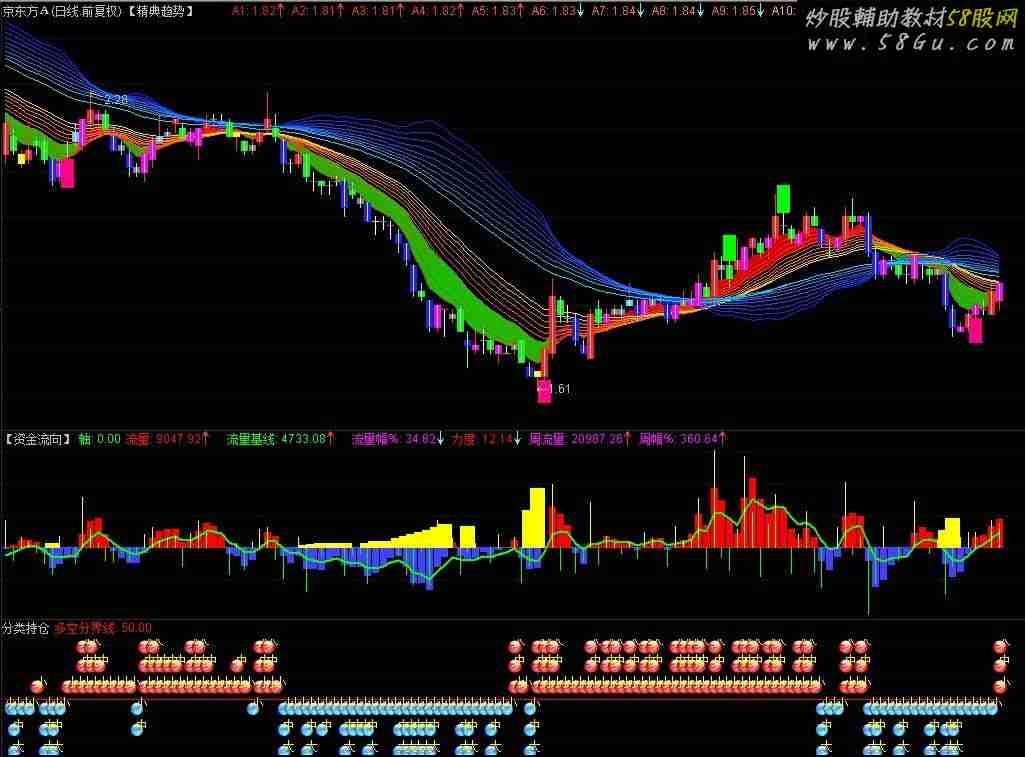Click the A2: 1.81 indicator value
This screenshot has width=1025, height=757.
pos(318,11)
